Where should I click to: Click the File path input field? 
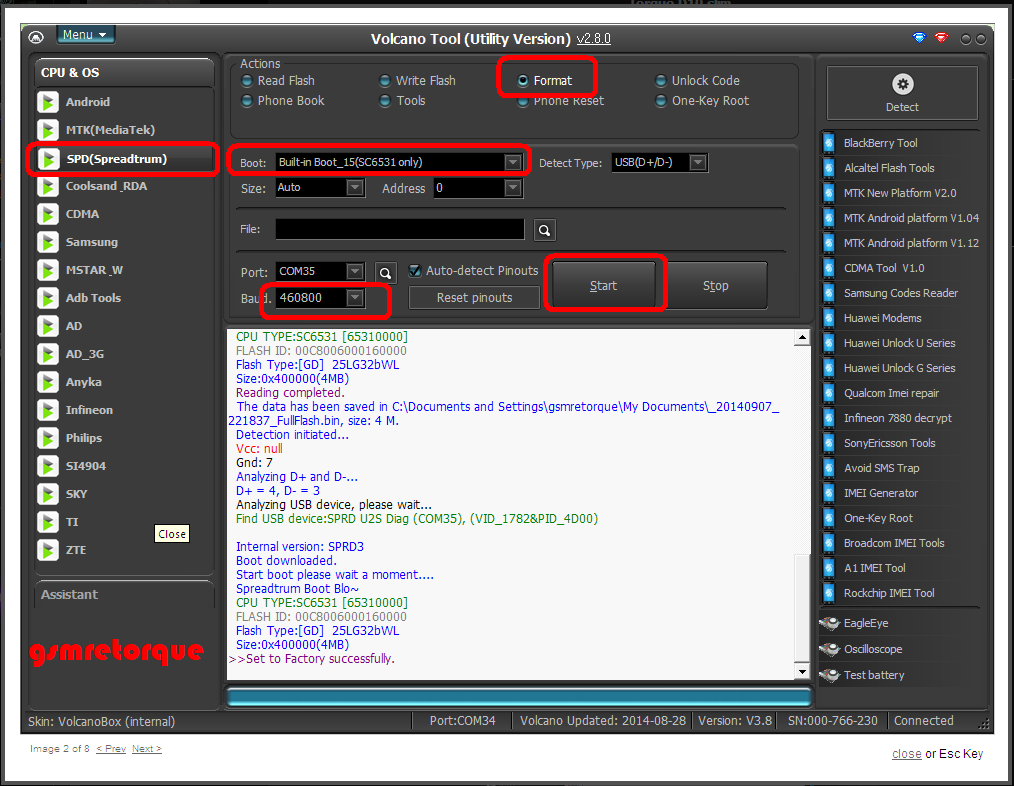point(400,230)
